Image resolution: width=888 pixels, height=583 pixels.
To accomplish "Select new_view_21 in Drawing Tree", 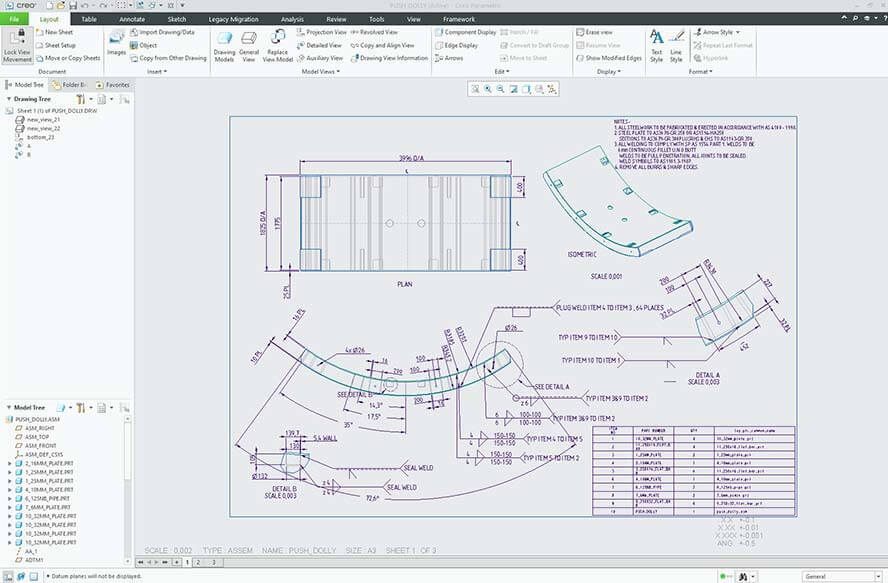I will point(43,119).
